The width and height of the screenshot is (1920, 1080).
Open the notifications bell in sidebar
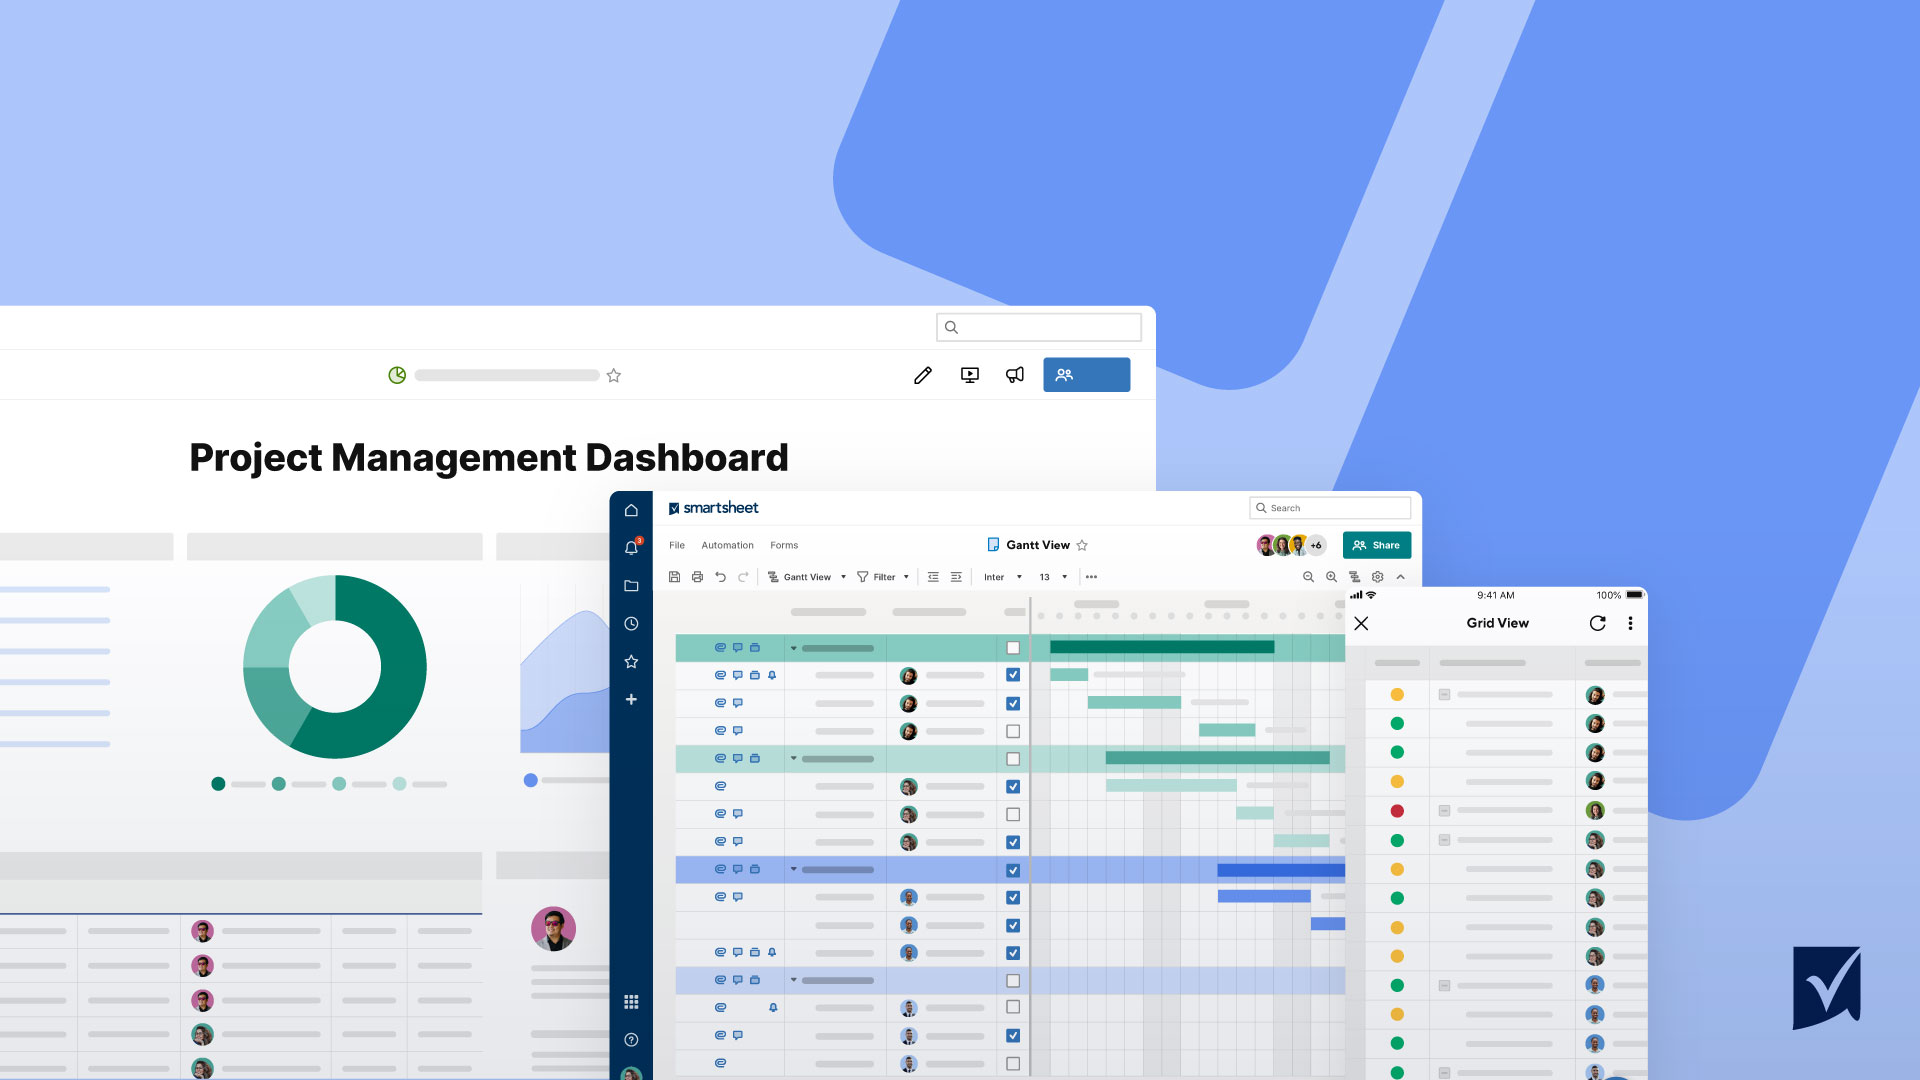(631, 548)
